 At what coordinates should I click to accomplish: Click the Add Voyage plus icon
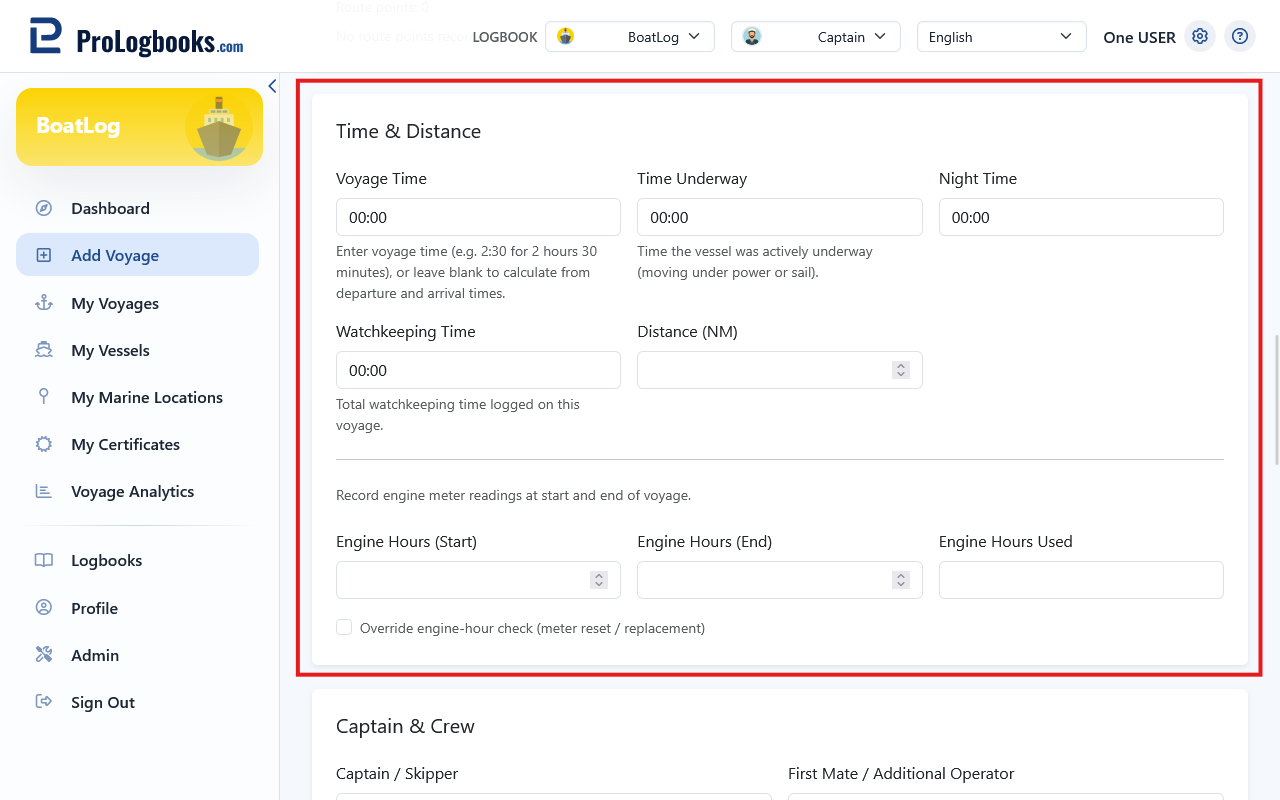click(44, 255)
